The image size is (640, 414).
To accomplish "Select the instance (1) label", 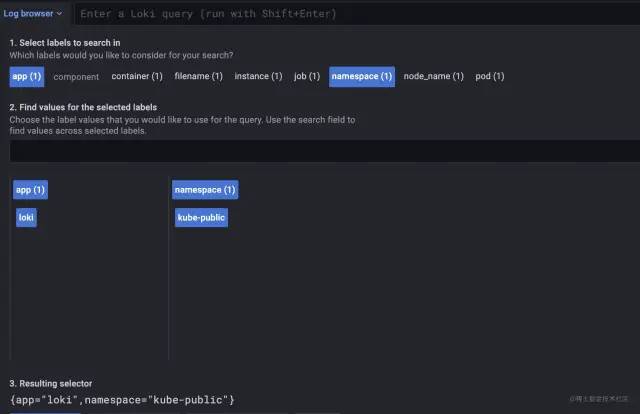I will (258, 76).
